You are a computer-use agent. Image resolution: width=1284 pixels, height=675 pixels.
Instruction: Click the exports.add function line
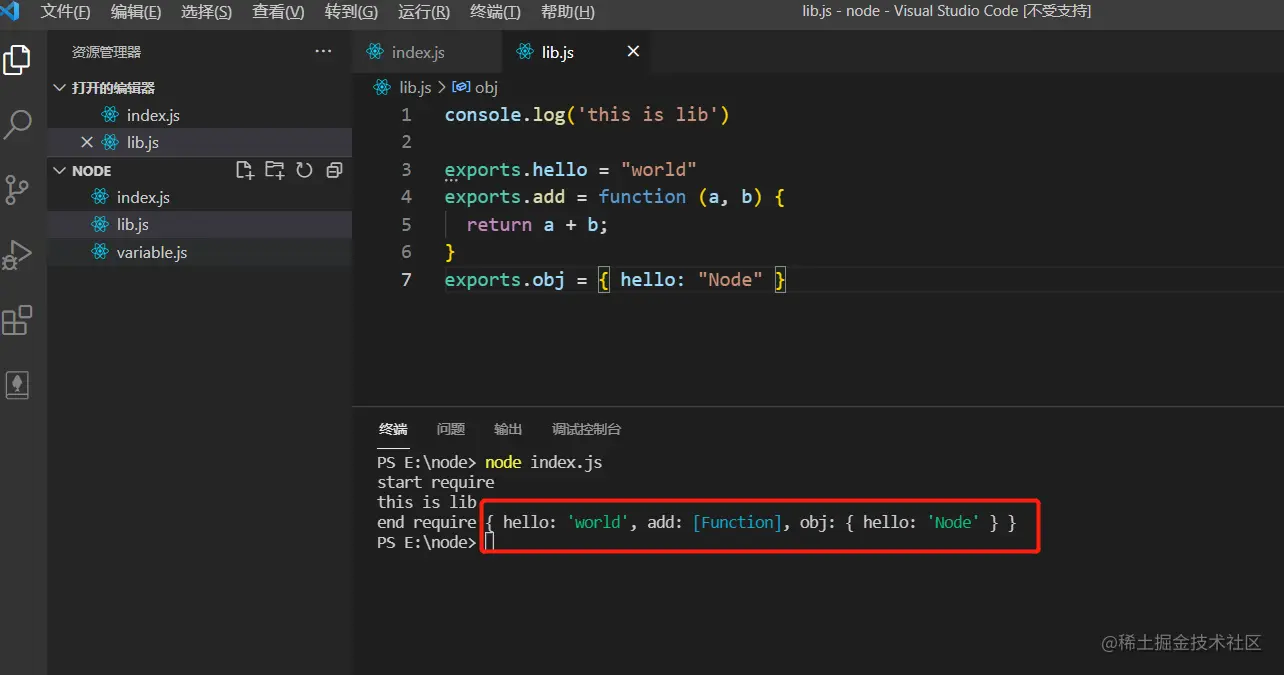(615, 197)
